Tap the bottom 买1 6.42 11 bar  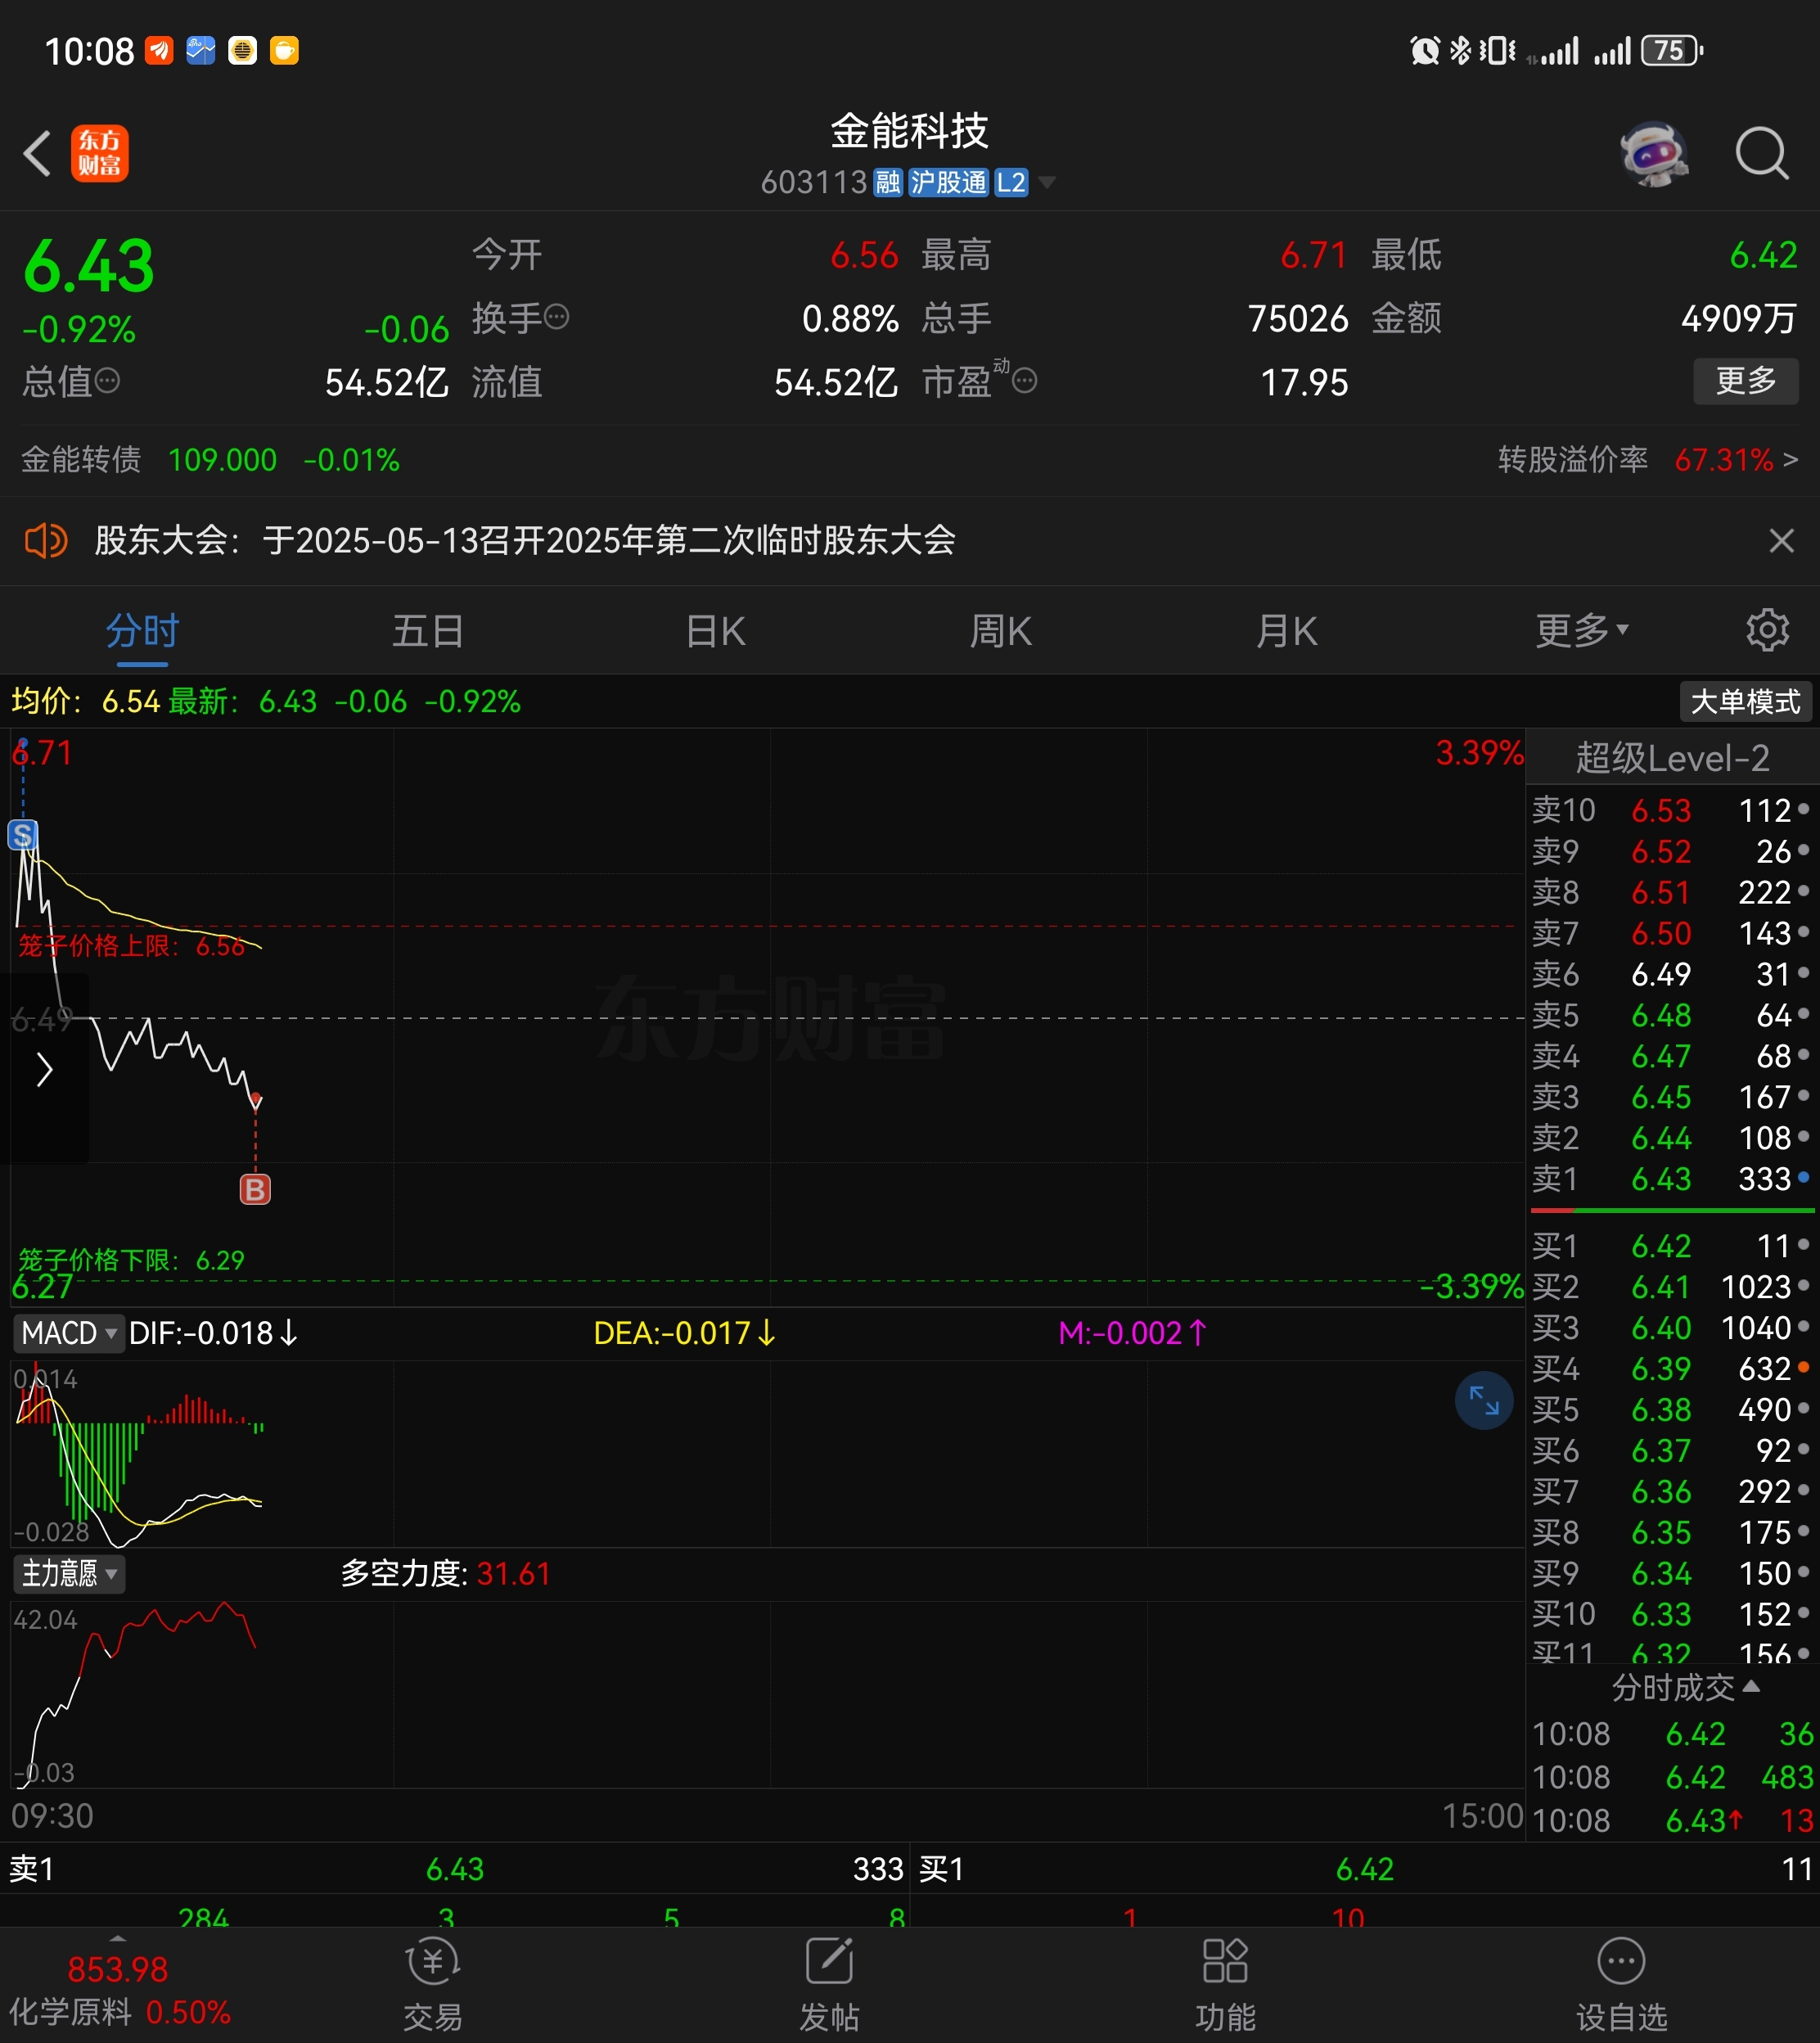pyautogui.click(x=1366, y=1869)
